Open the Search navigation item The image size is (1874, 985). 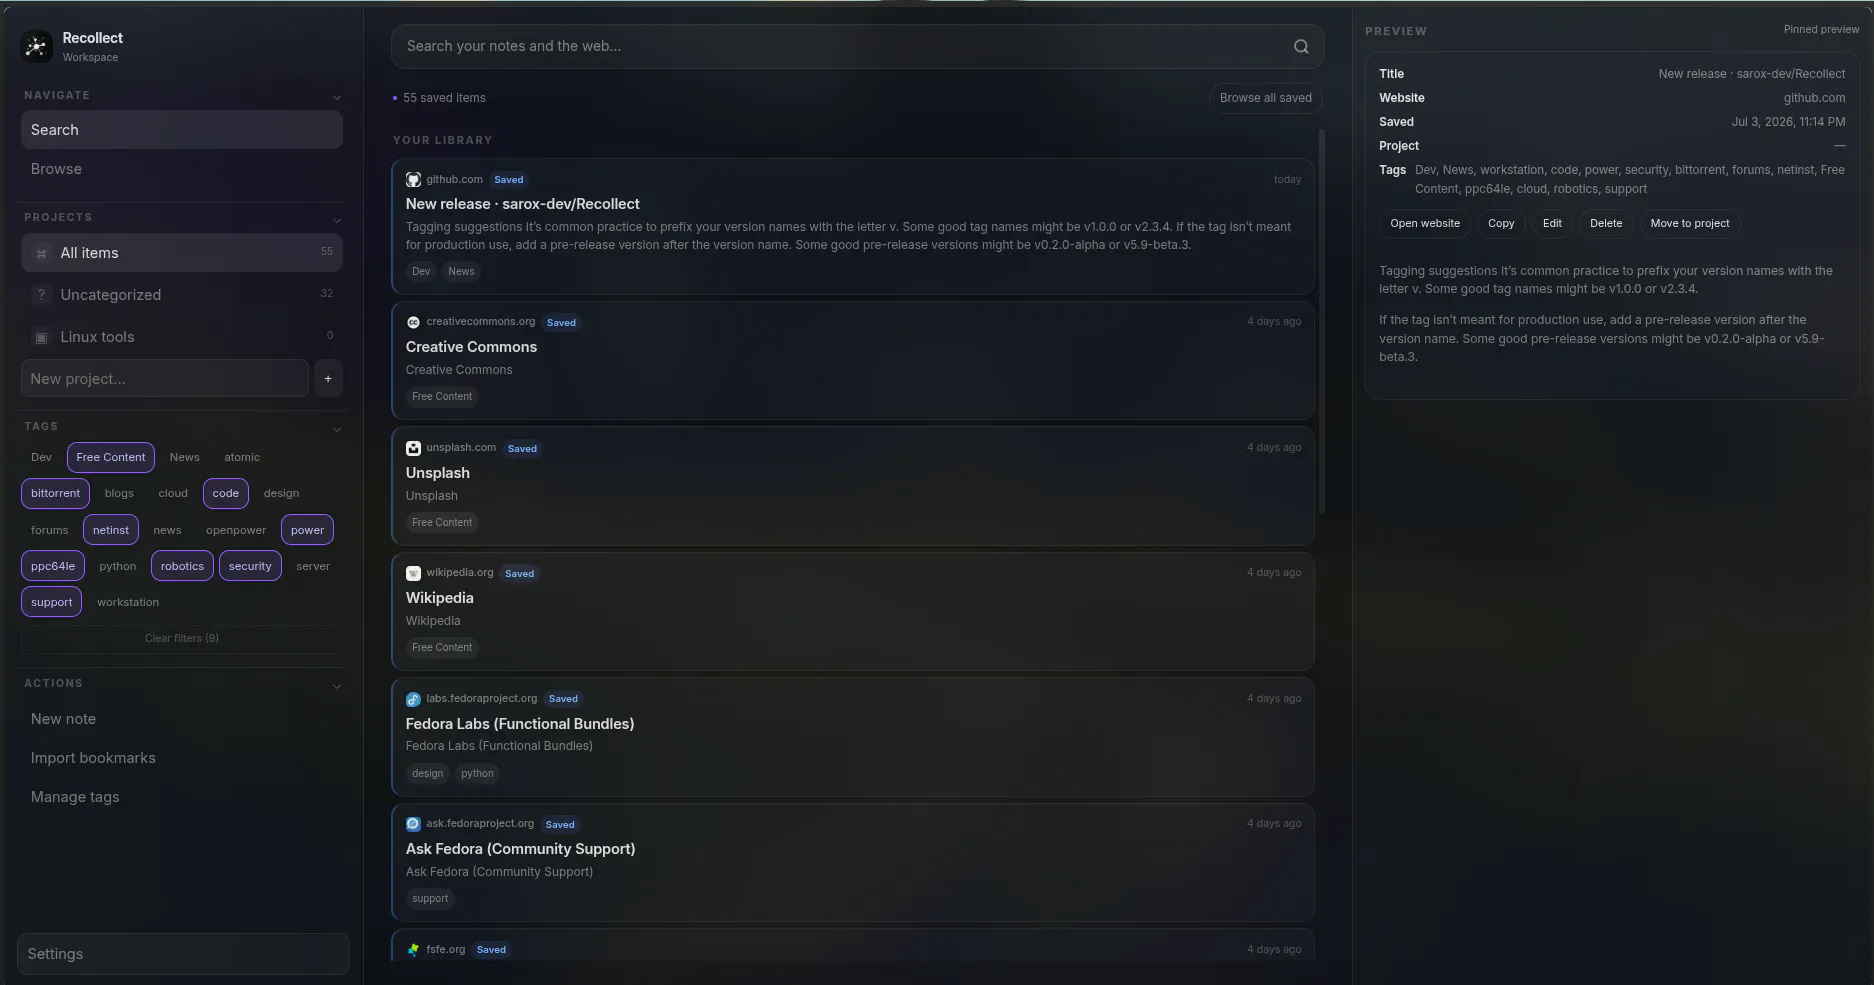[x=182, y=130]
